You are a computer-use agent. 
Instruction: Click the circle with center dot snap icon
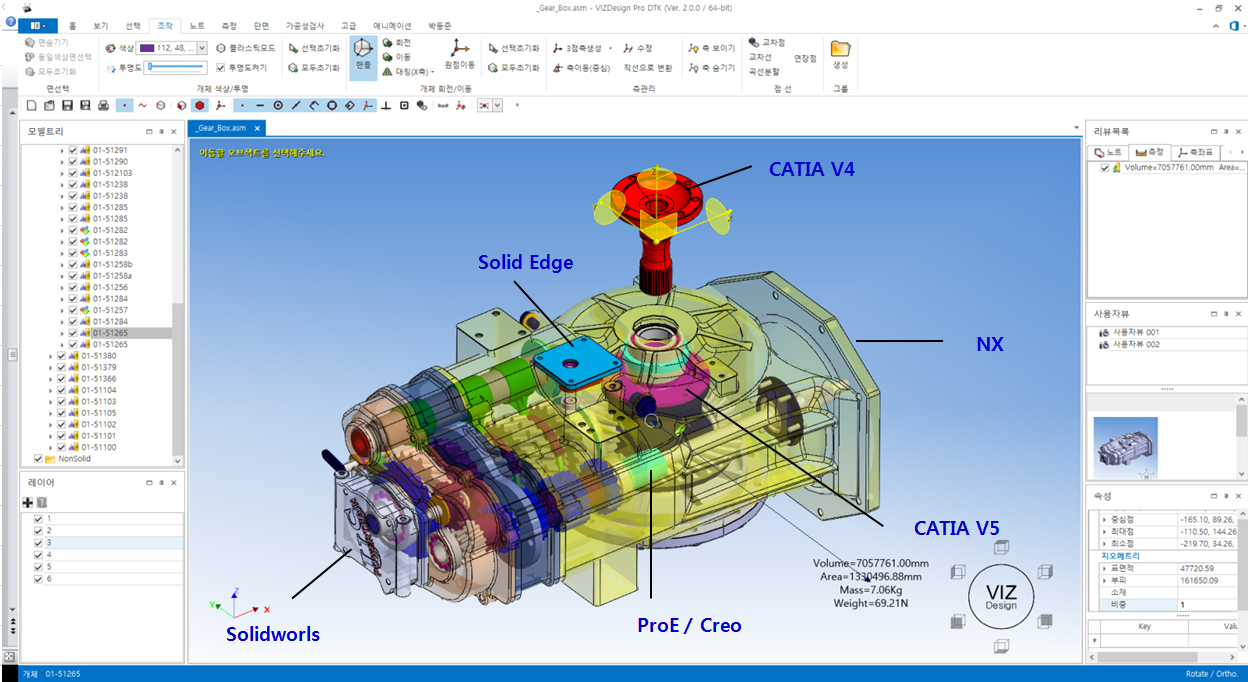click(278, 104)
